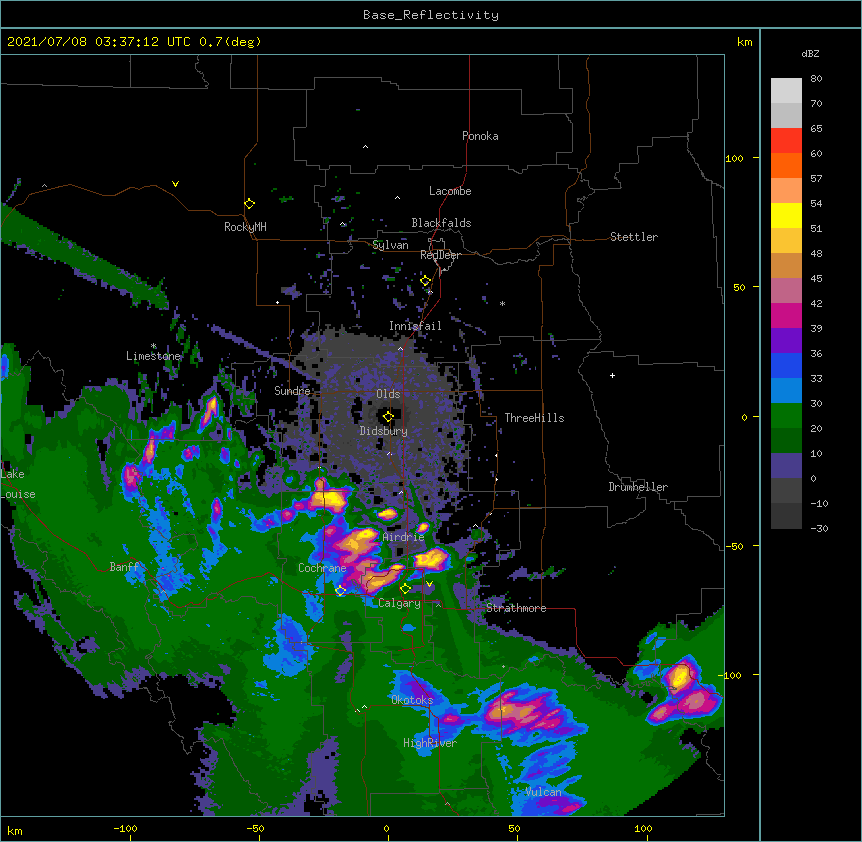The height and width of the screenshot is (842, 862).
Task: Click the Stettler city label
Action: tap(634, 237)
